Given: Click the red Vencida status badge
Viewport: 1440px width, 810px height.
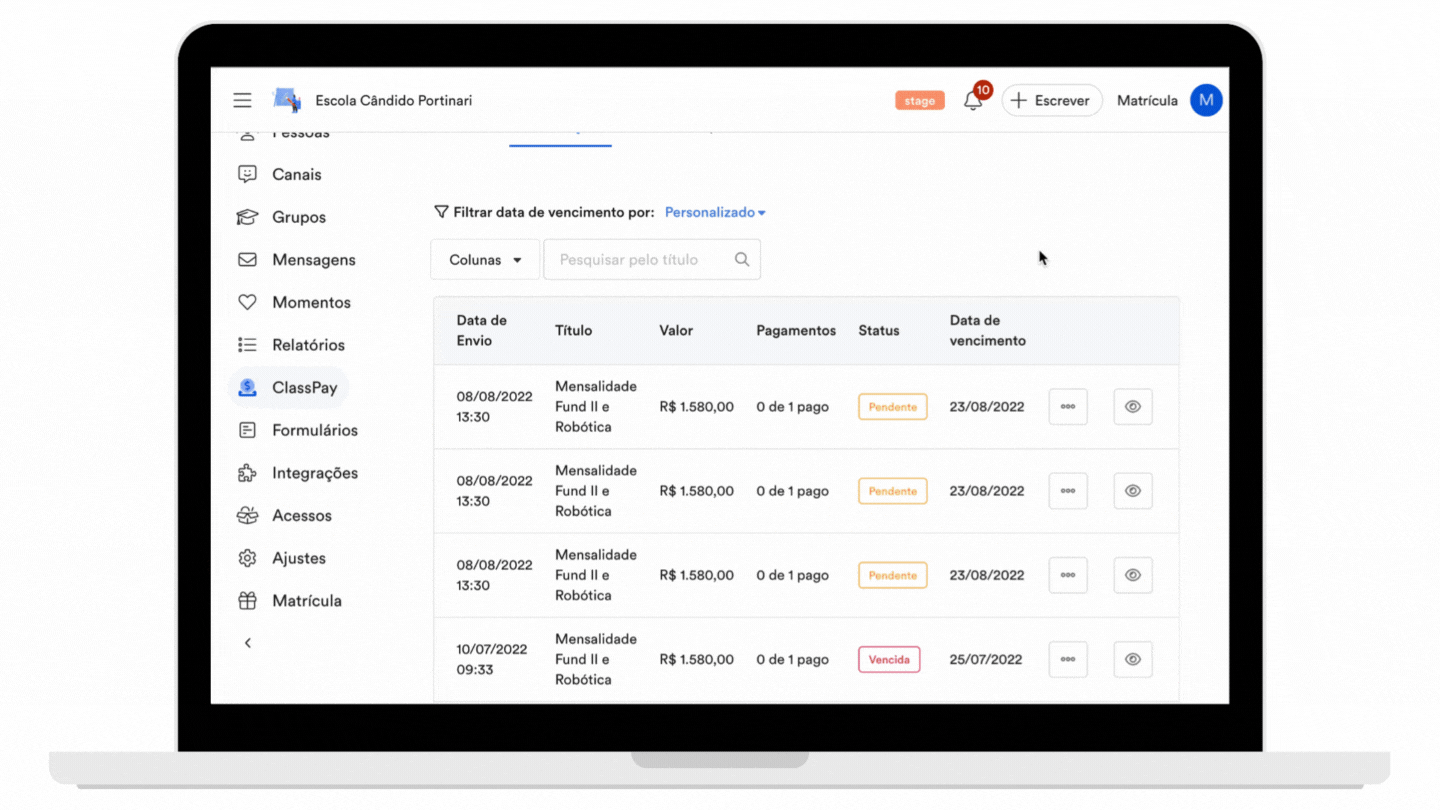Looking at the screenshot, I should (889, 659).
